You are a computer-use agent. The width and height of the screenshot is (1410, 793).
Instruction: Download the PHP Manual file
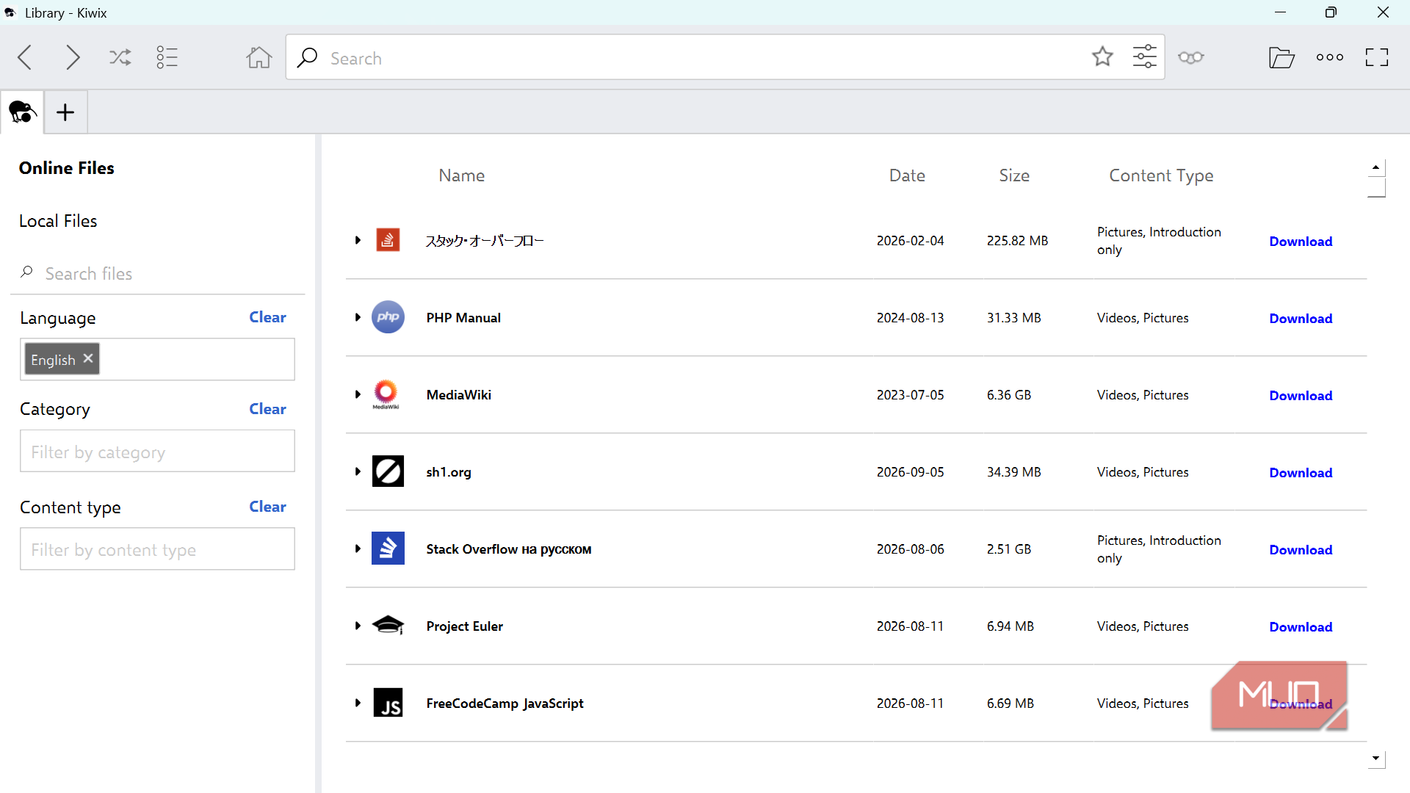click(x=1300, y=318)
